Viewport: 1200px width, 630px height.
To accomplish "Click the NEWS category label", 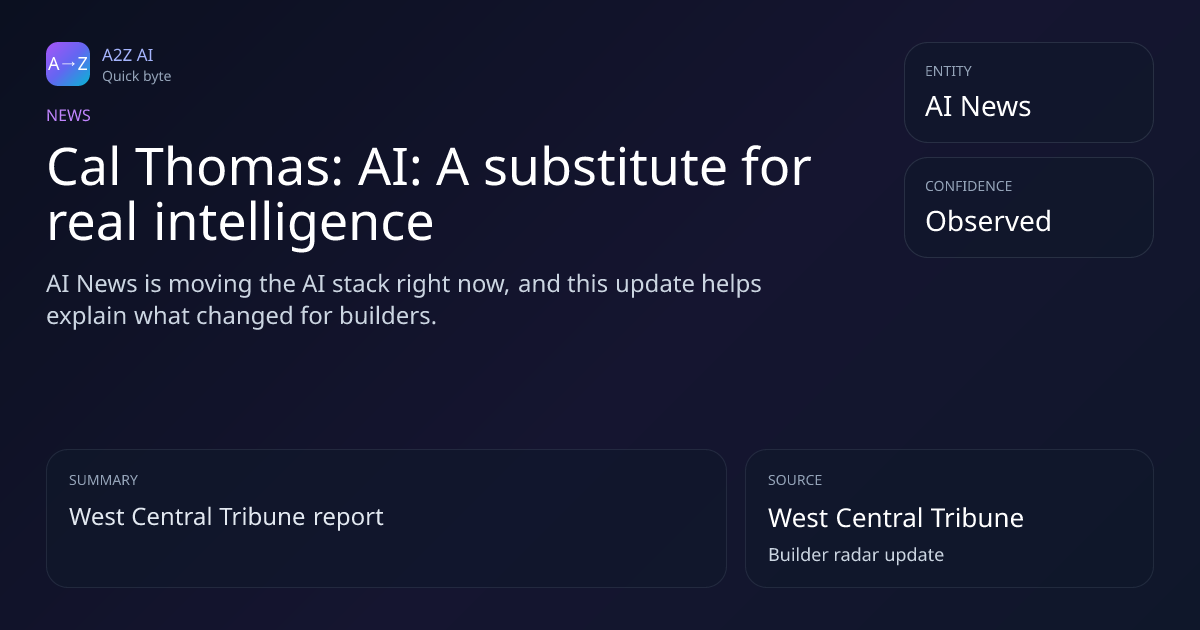I will [68, 115].
